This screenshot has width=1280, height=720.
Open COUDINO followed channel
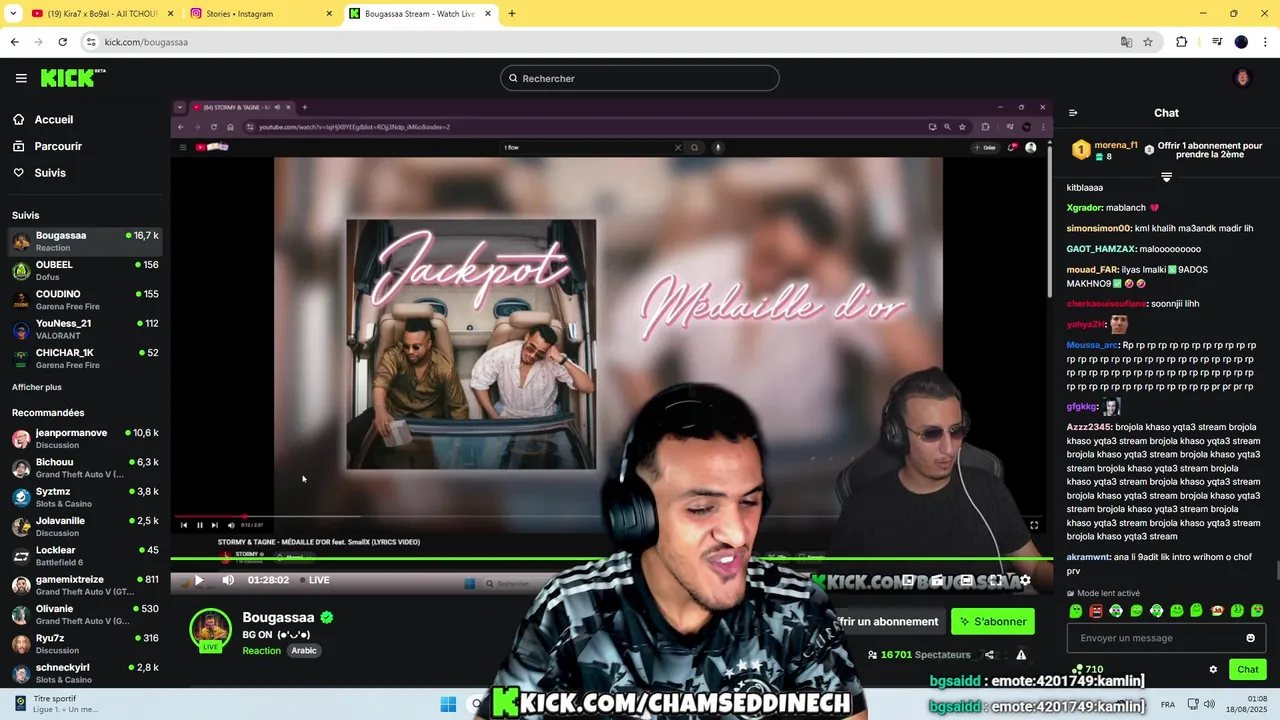85,300
